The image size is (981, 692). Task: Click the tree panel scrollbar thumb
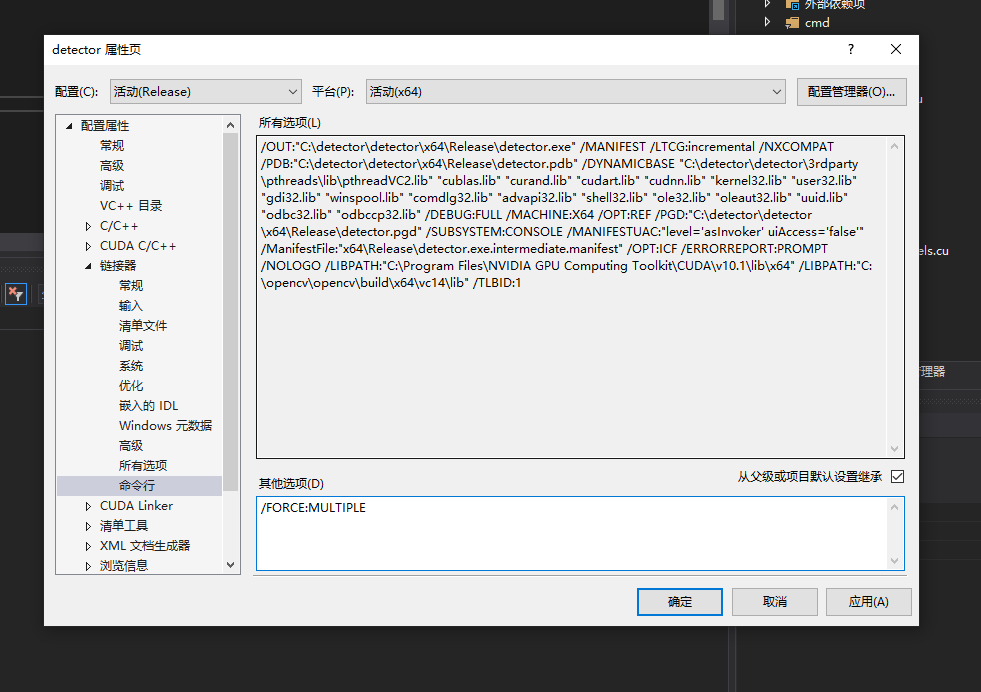pos(230,312)
